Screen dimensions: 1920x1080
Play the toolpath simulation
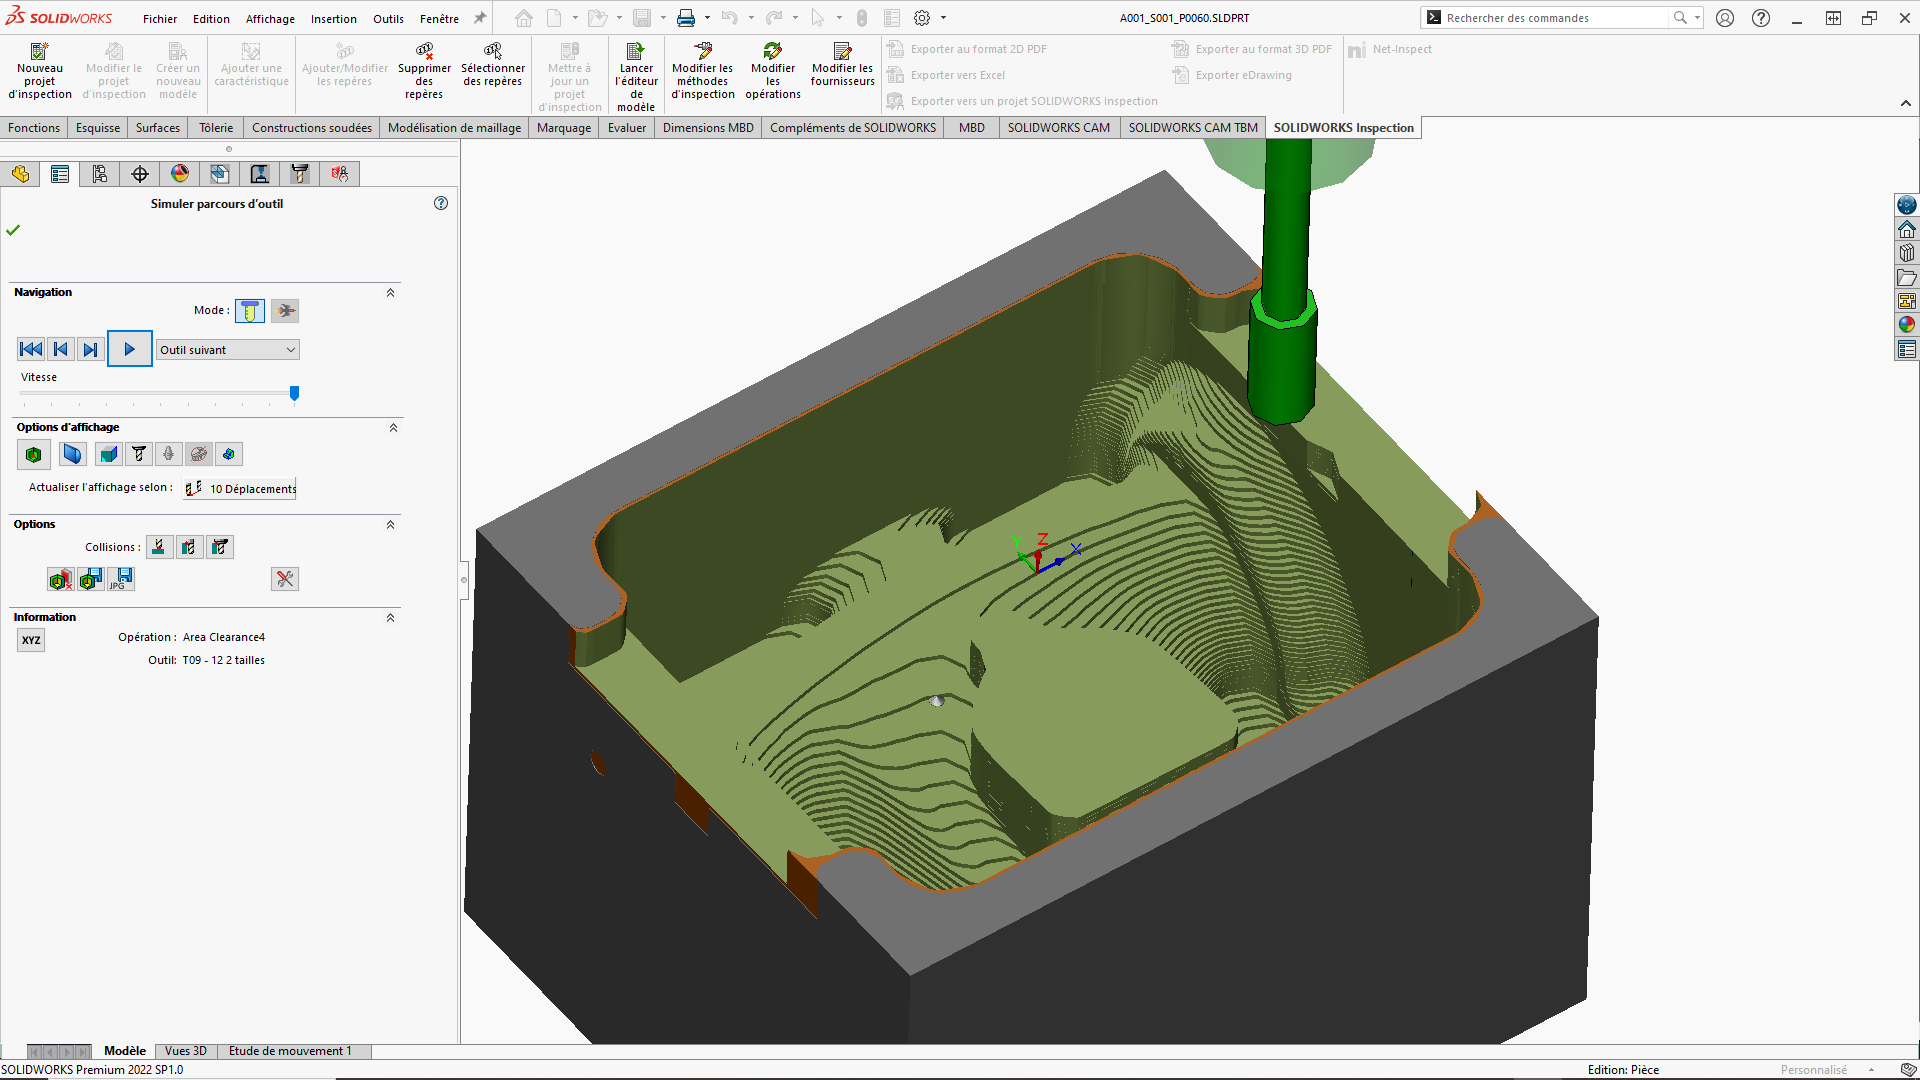point(130,349)
